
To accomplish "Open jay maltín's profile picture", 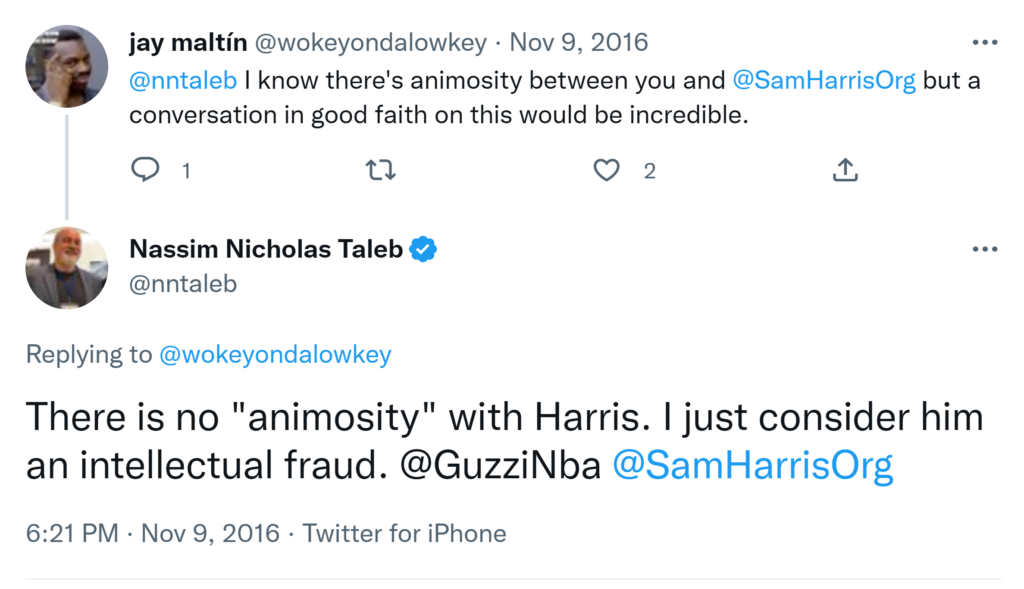I will (x=66, y=66).
